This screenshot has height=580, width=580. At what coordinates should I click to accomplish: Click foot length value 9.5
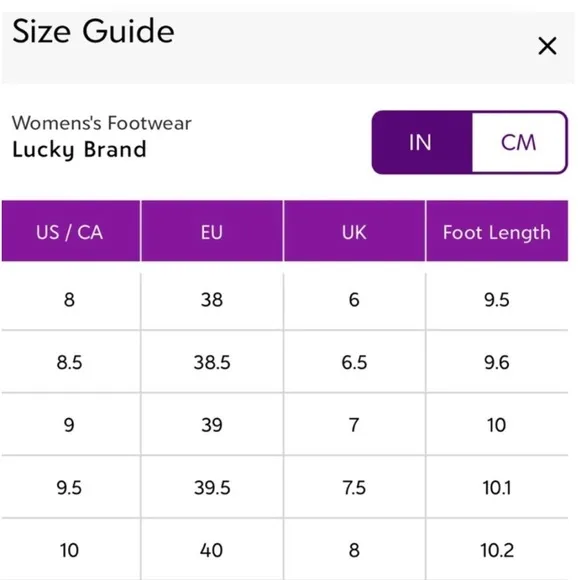click(x=497, y=300)
